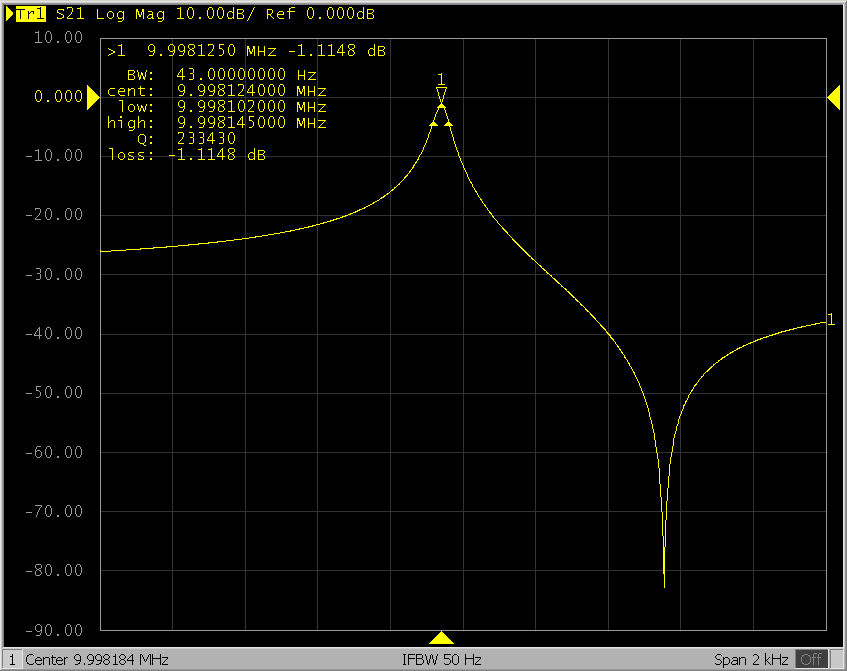Open the S21 measurement parameter selection
Screen dimensions: 847x671
70,15
